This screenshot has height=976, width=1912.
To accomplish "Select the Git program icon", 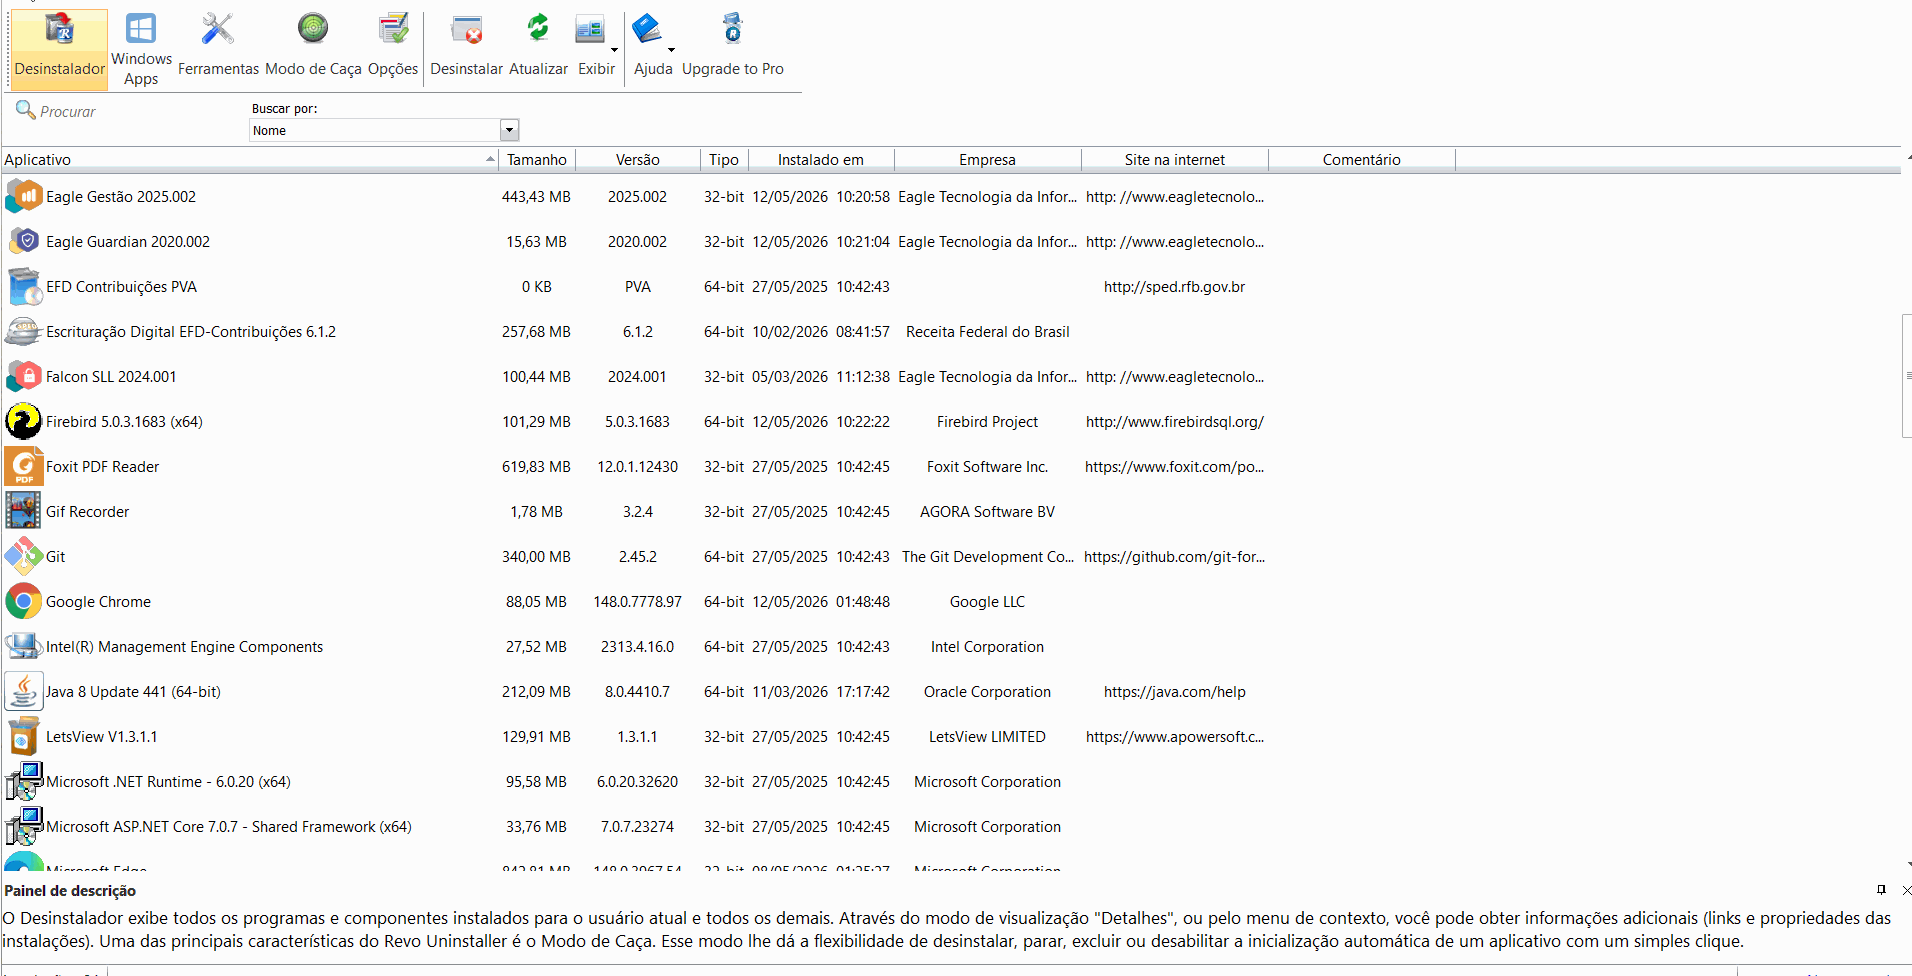I will pyautogui.click(x=24, y=557).
